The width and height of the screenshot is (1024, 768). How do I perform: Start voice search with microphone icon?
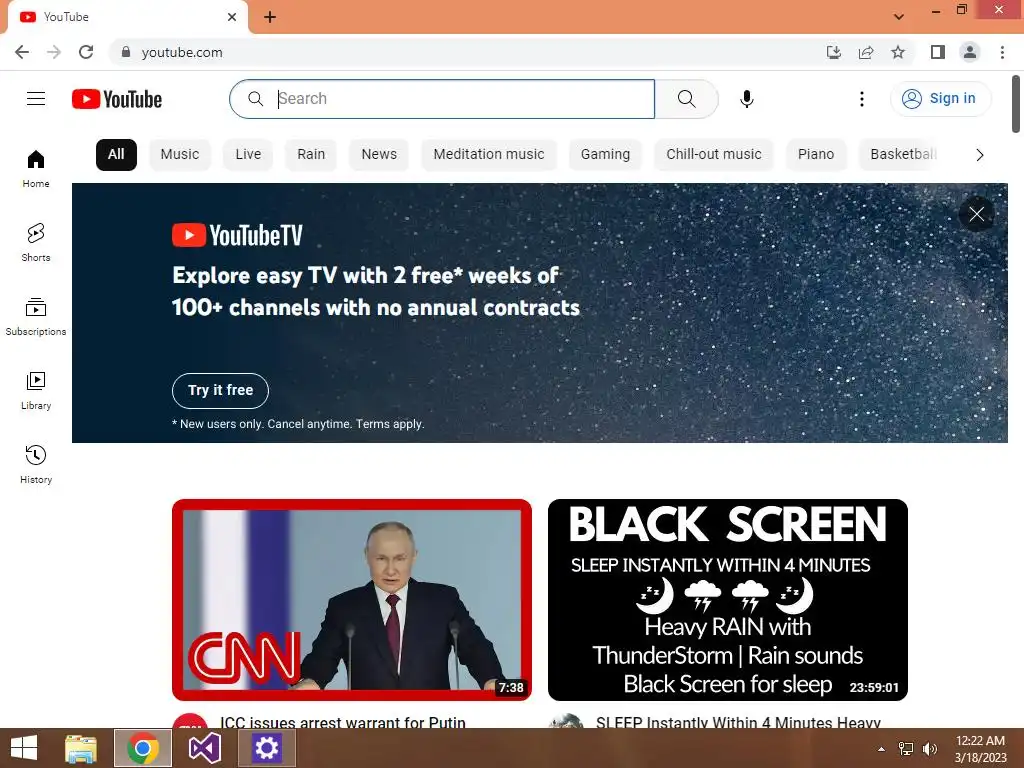[747, 99]
